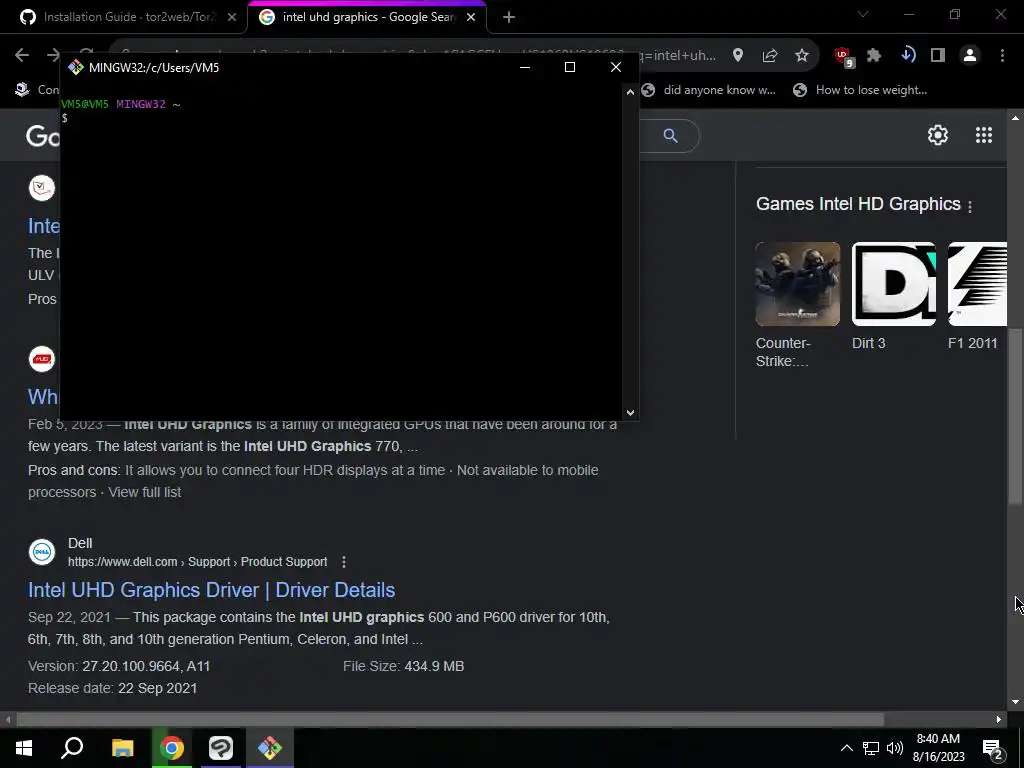Viewport: 1024px width, 768px height.
Task: Click the 'View full list' link
Action: click(145, 492)
